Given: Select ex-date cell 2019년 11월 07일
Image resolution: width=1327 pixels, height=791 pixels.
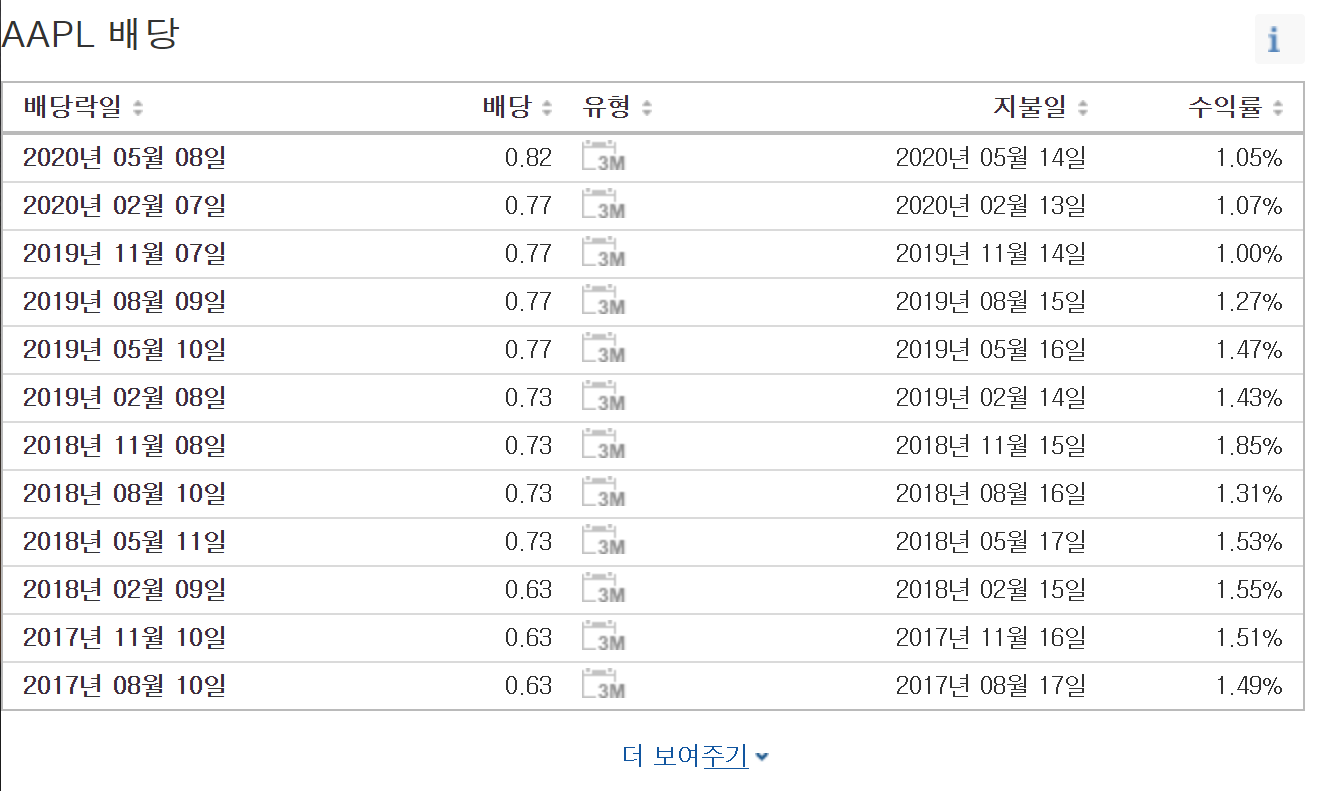Looking at the screenshot, I should (125, 254).
